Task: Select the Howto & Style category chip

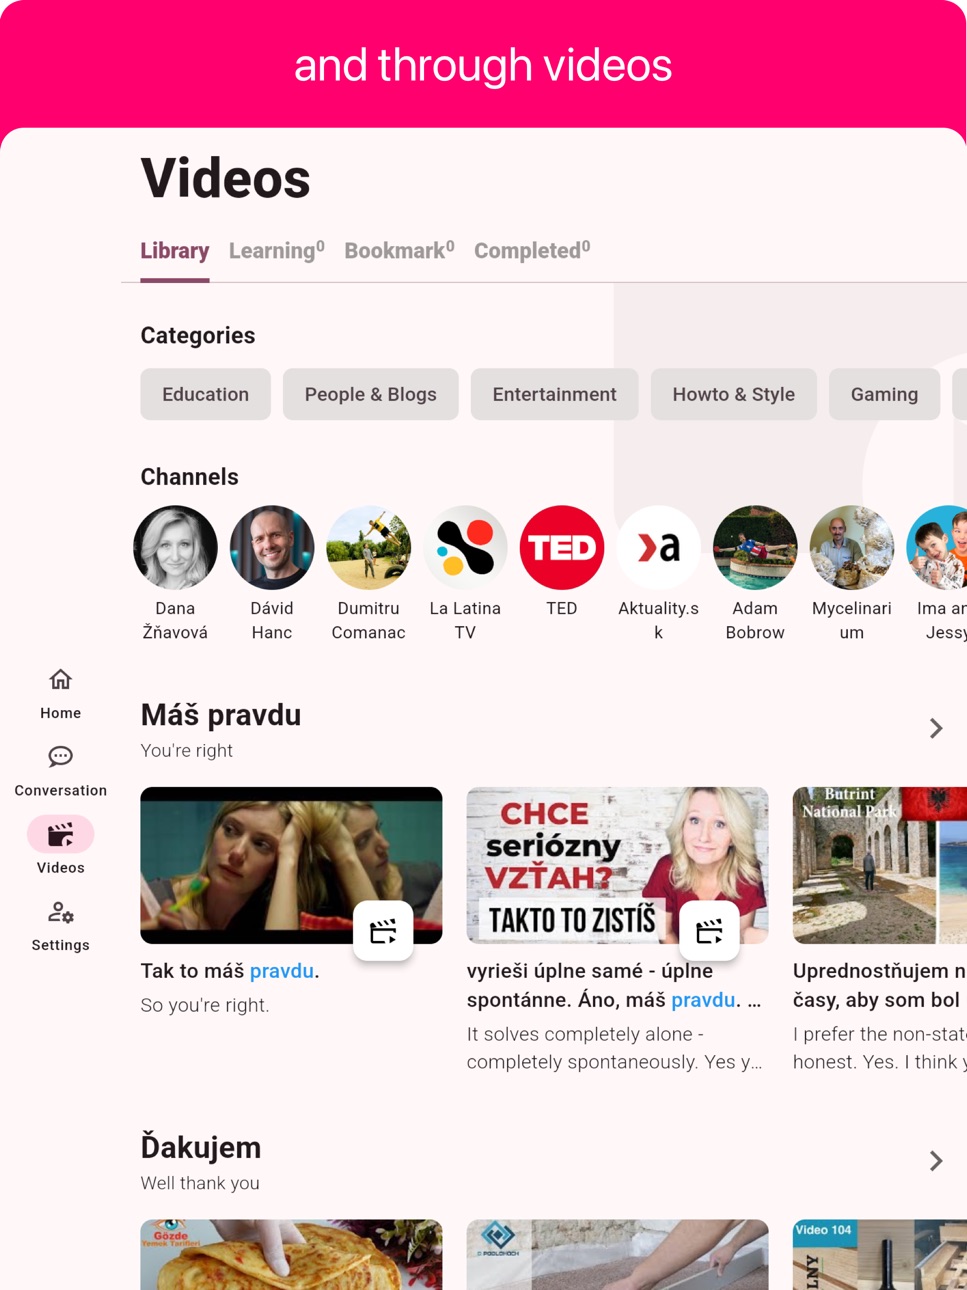Action: click(x=734, y=394)
